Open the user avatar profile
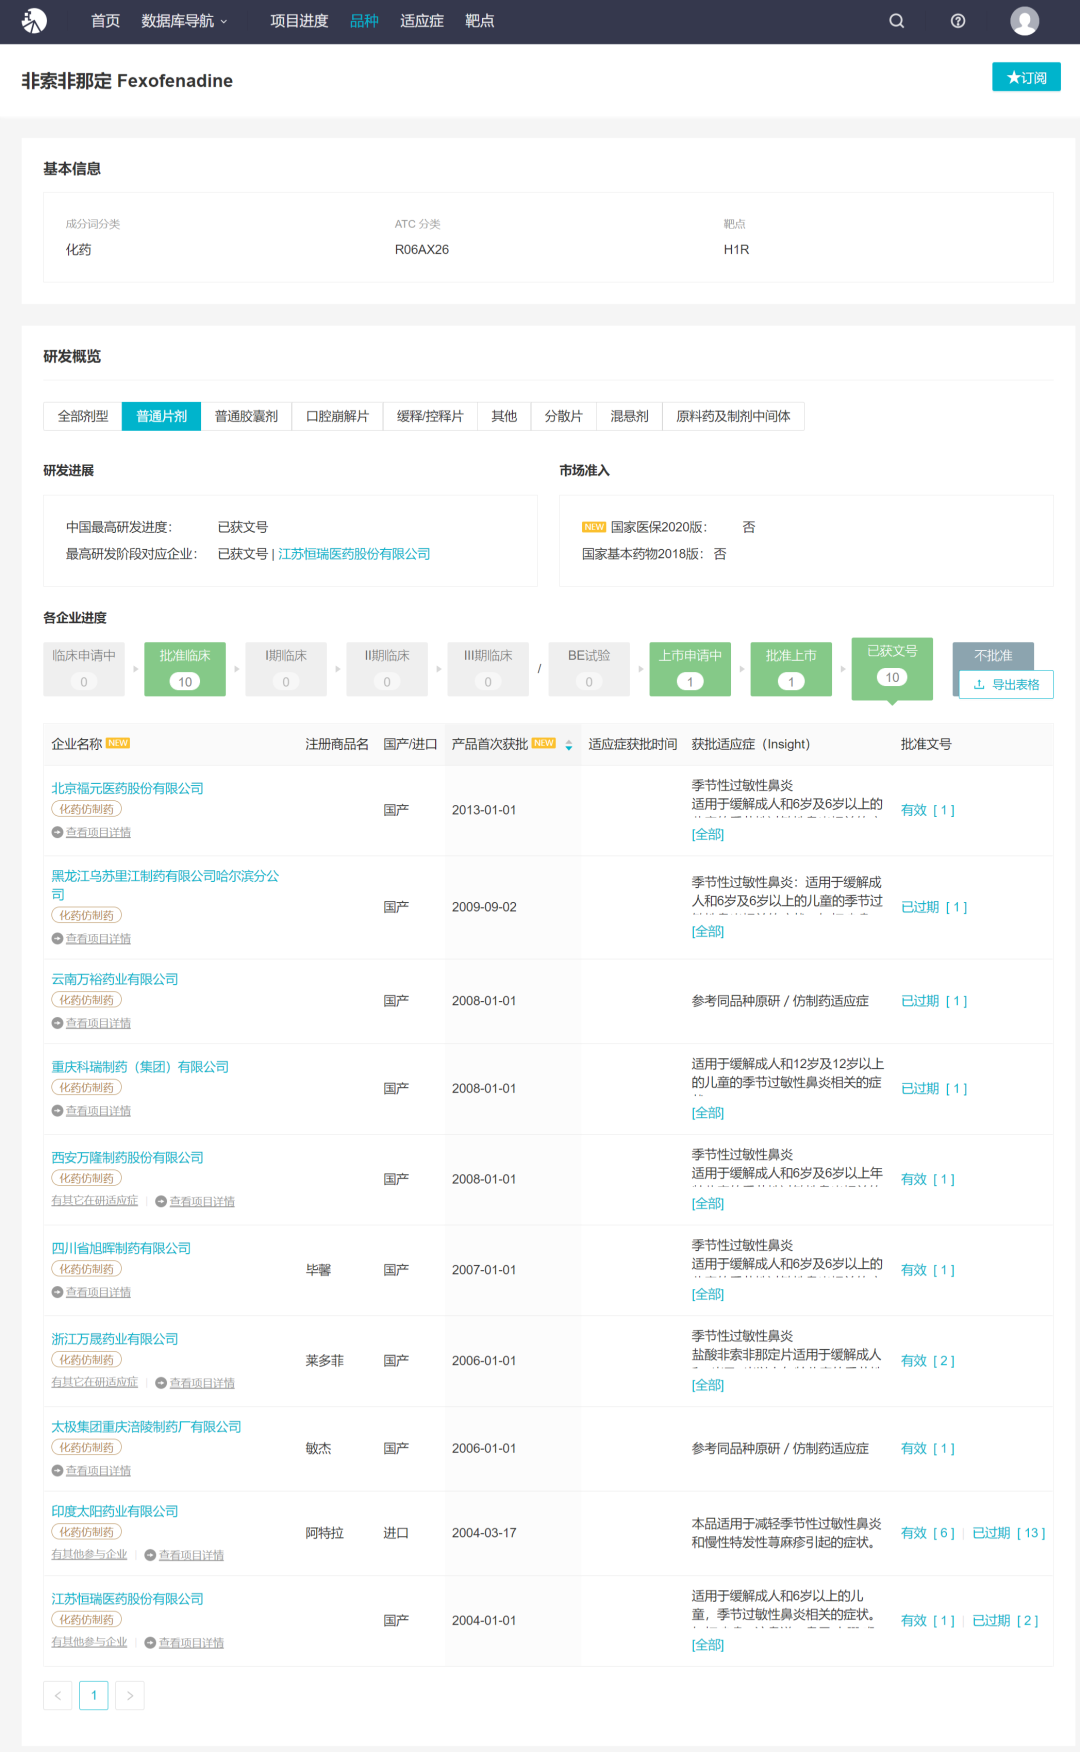Viewport: 1080px width, 1752px height. click(x=1025, y=21)
